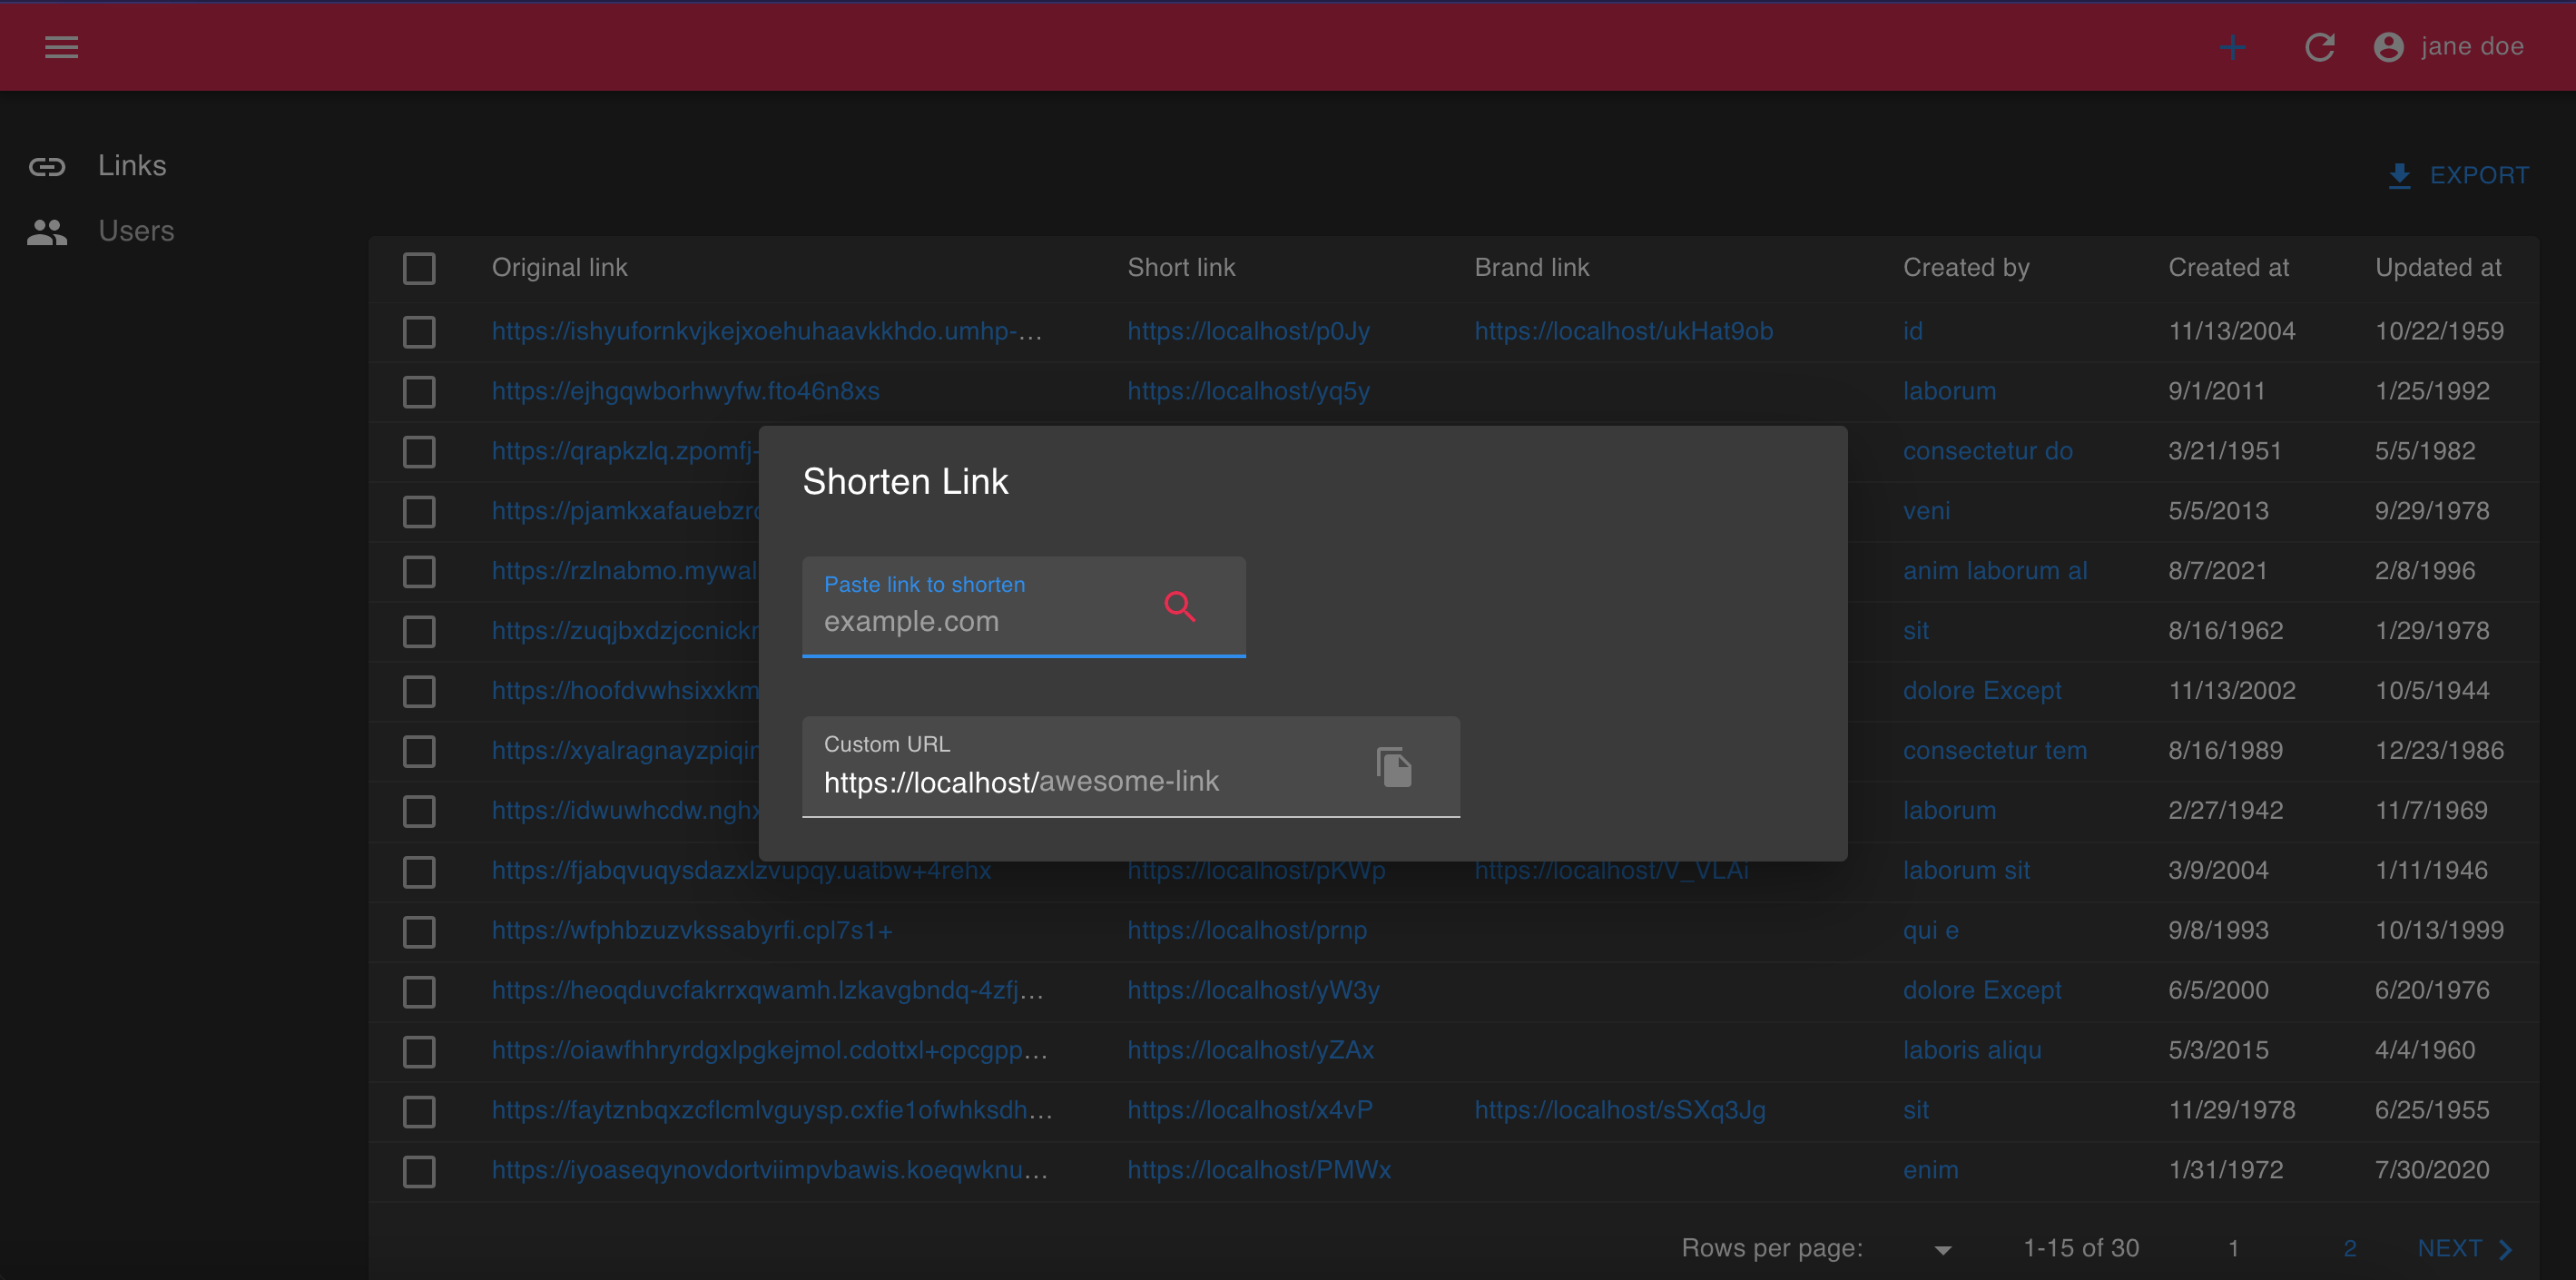This screenshot has height=1280, width=2576.
Task: Open the Users section in the sidebar
Action: click(x=136, y=231)
